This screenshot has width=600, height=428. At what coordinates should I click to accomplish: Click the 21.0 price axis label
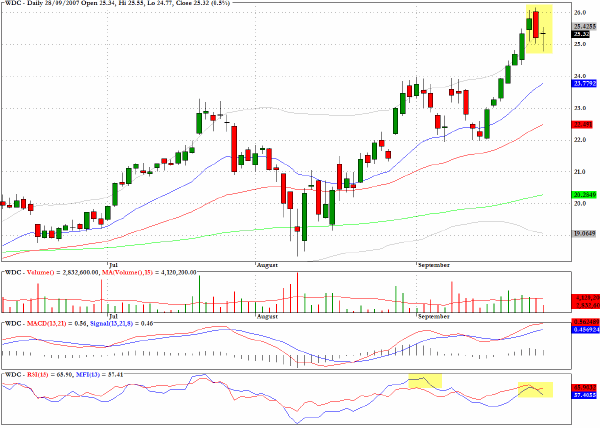[580, 172]
